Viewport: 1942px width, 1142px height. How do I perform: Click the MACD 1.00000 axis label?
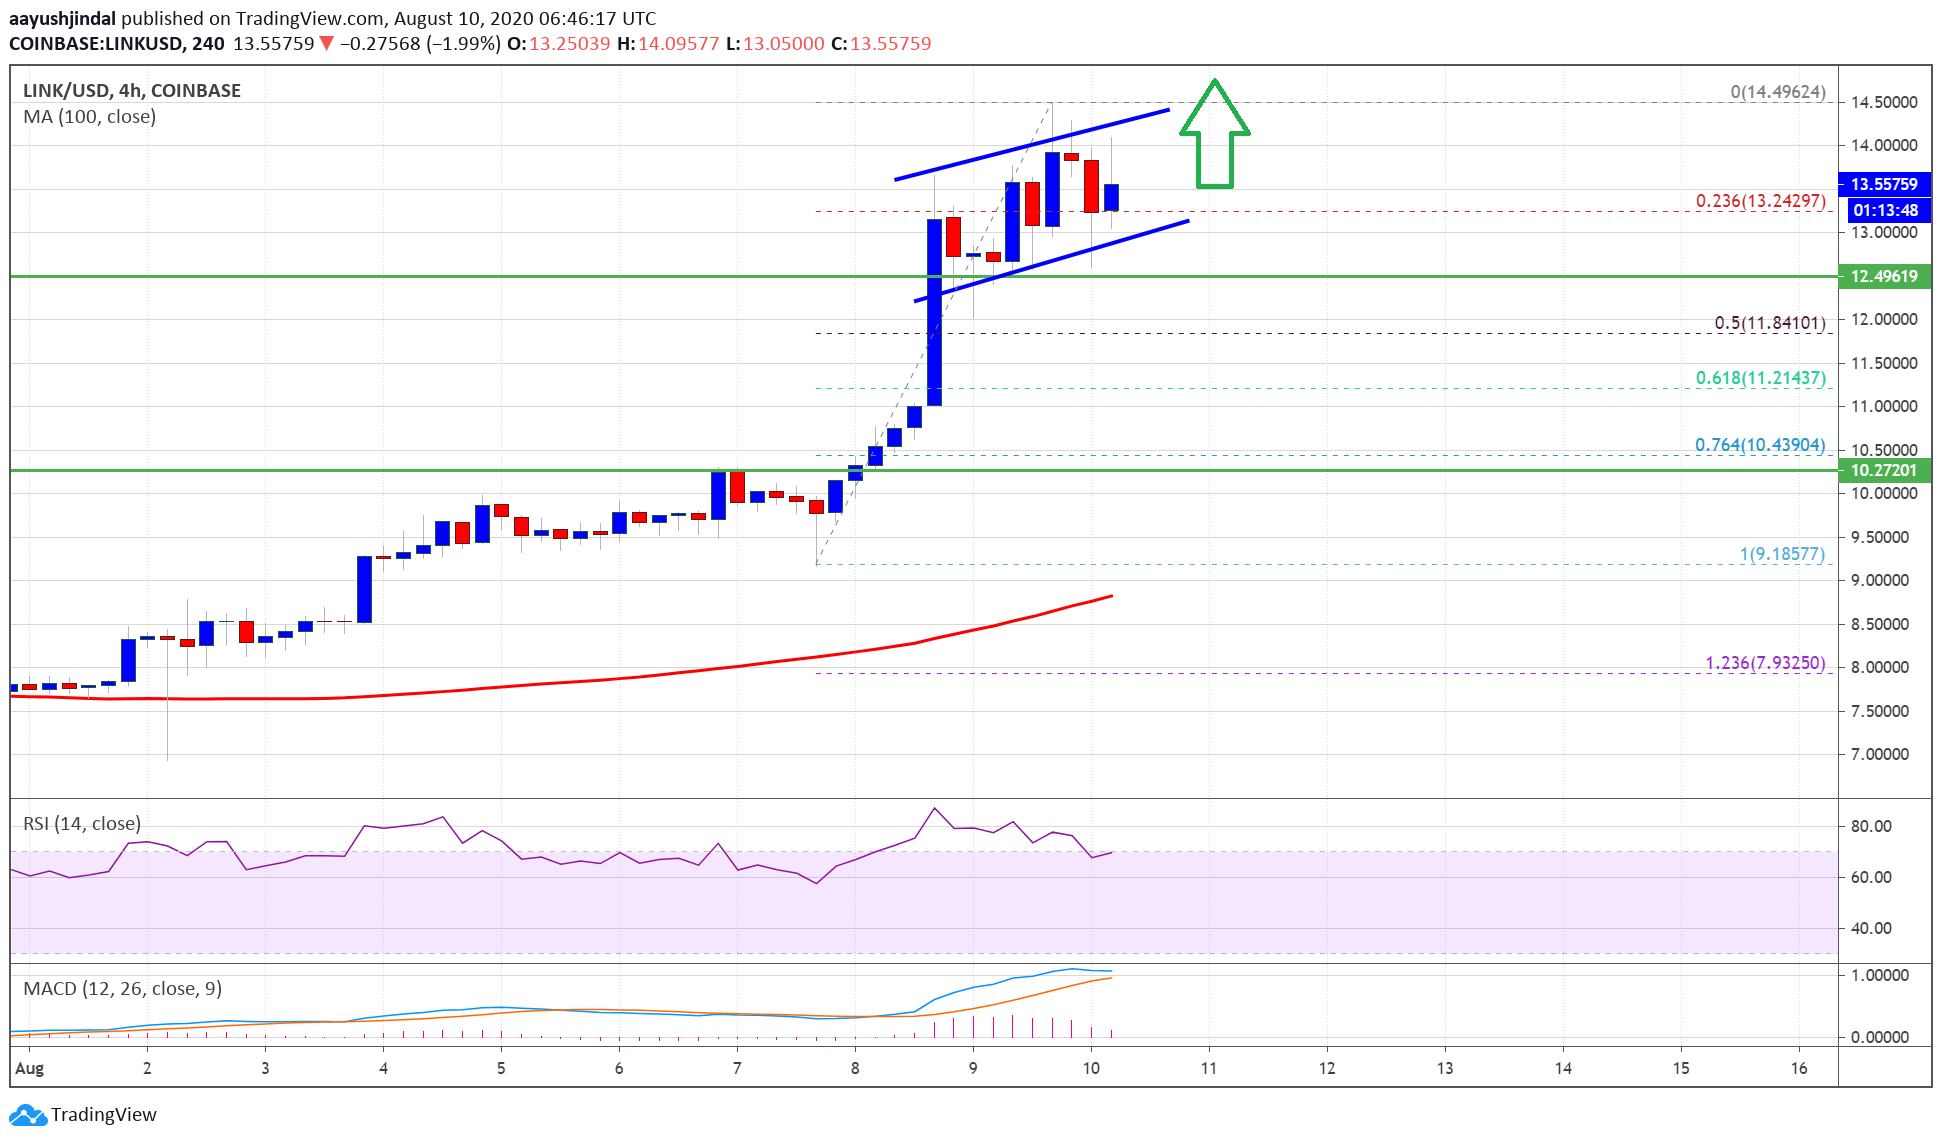[x=1880, y=975]
